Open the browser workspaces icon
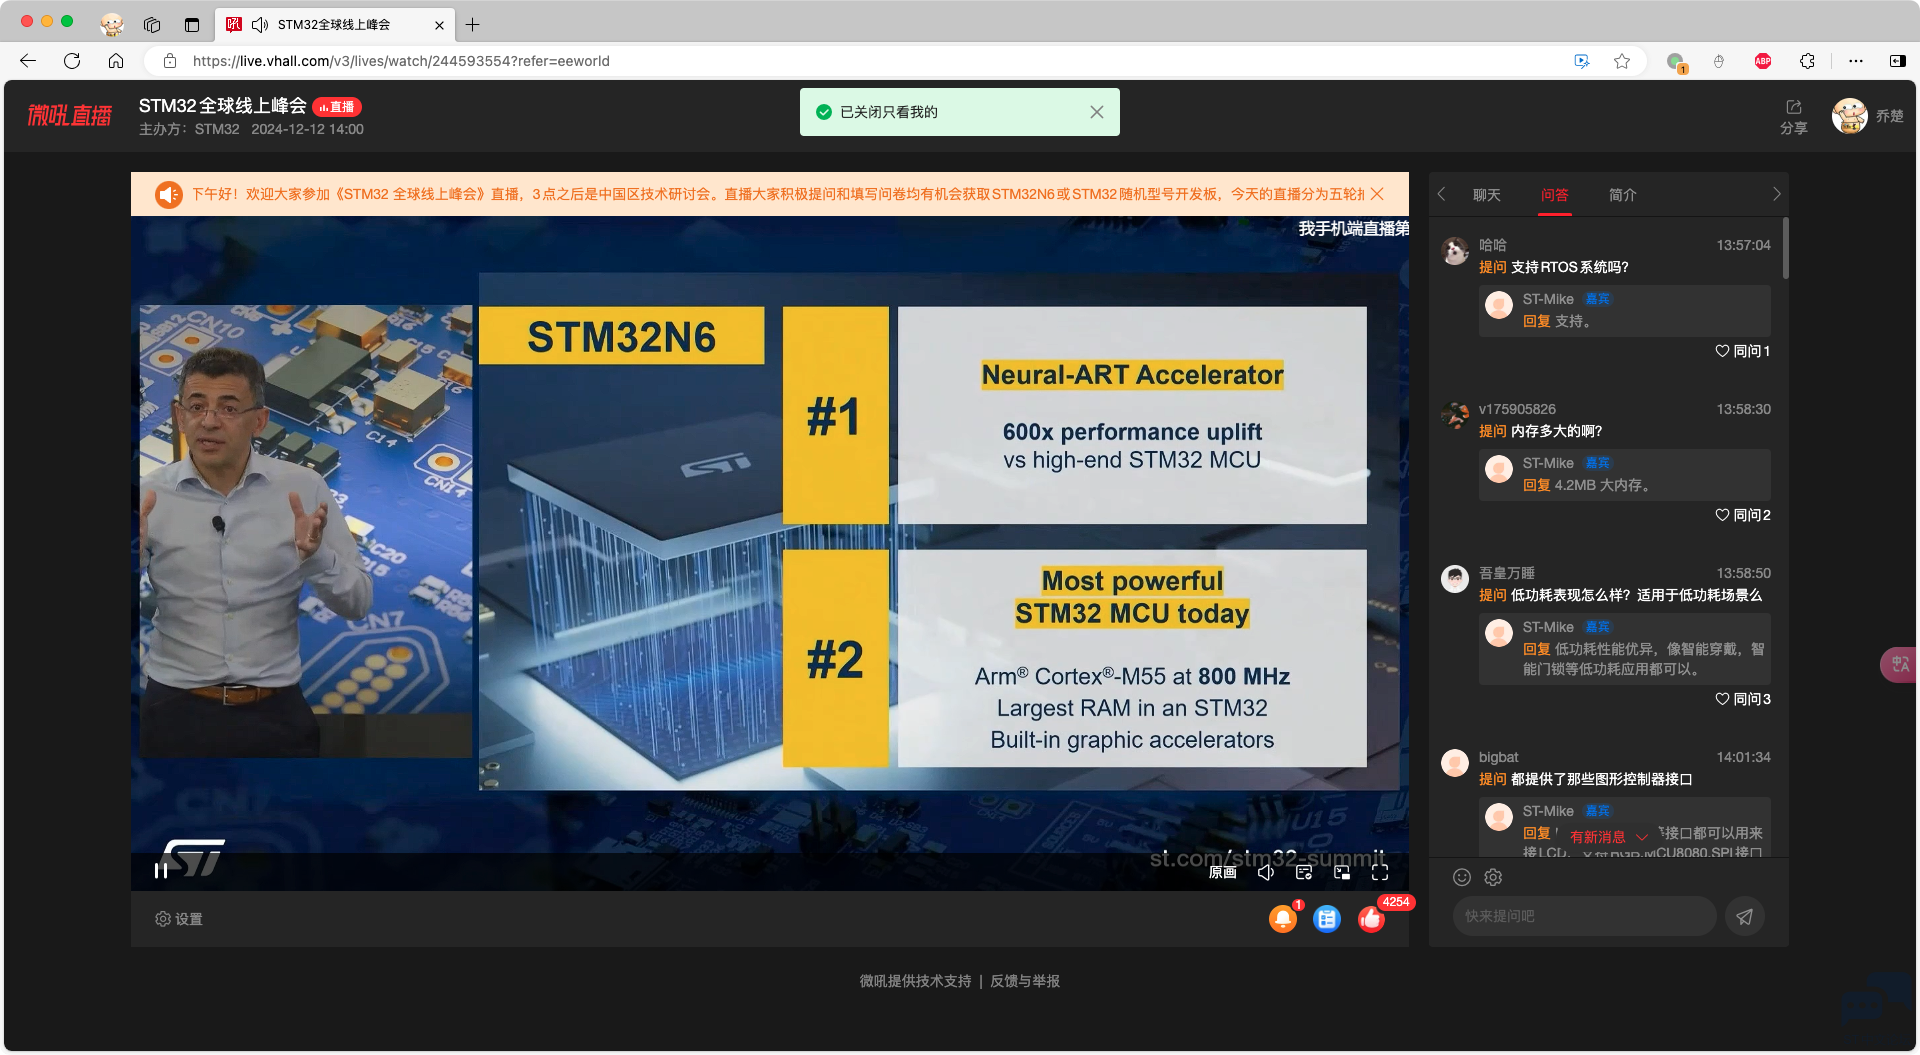1920x1055 pixels. [x=152, y=24]
